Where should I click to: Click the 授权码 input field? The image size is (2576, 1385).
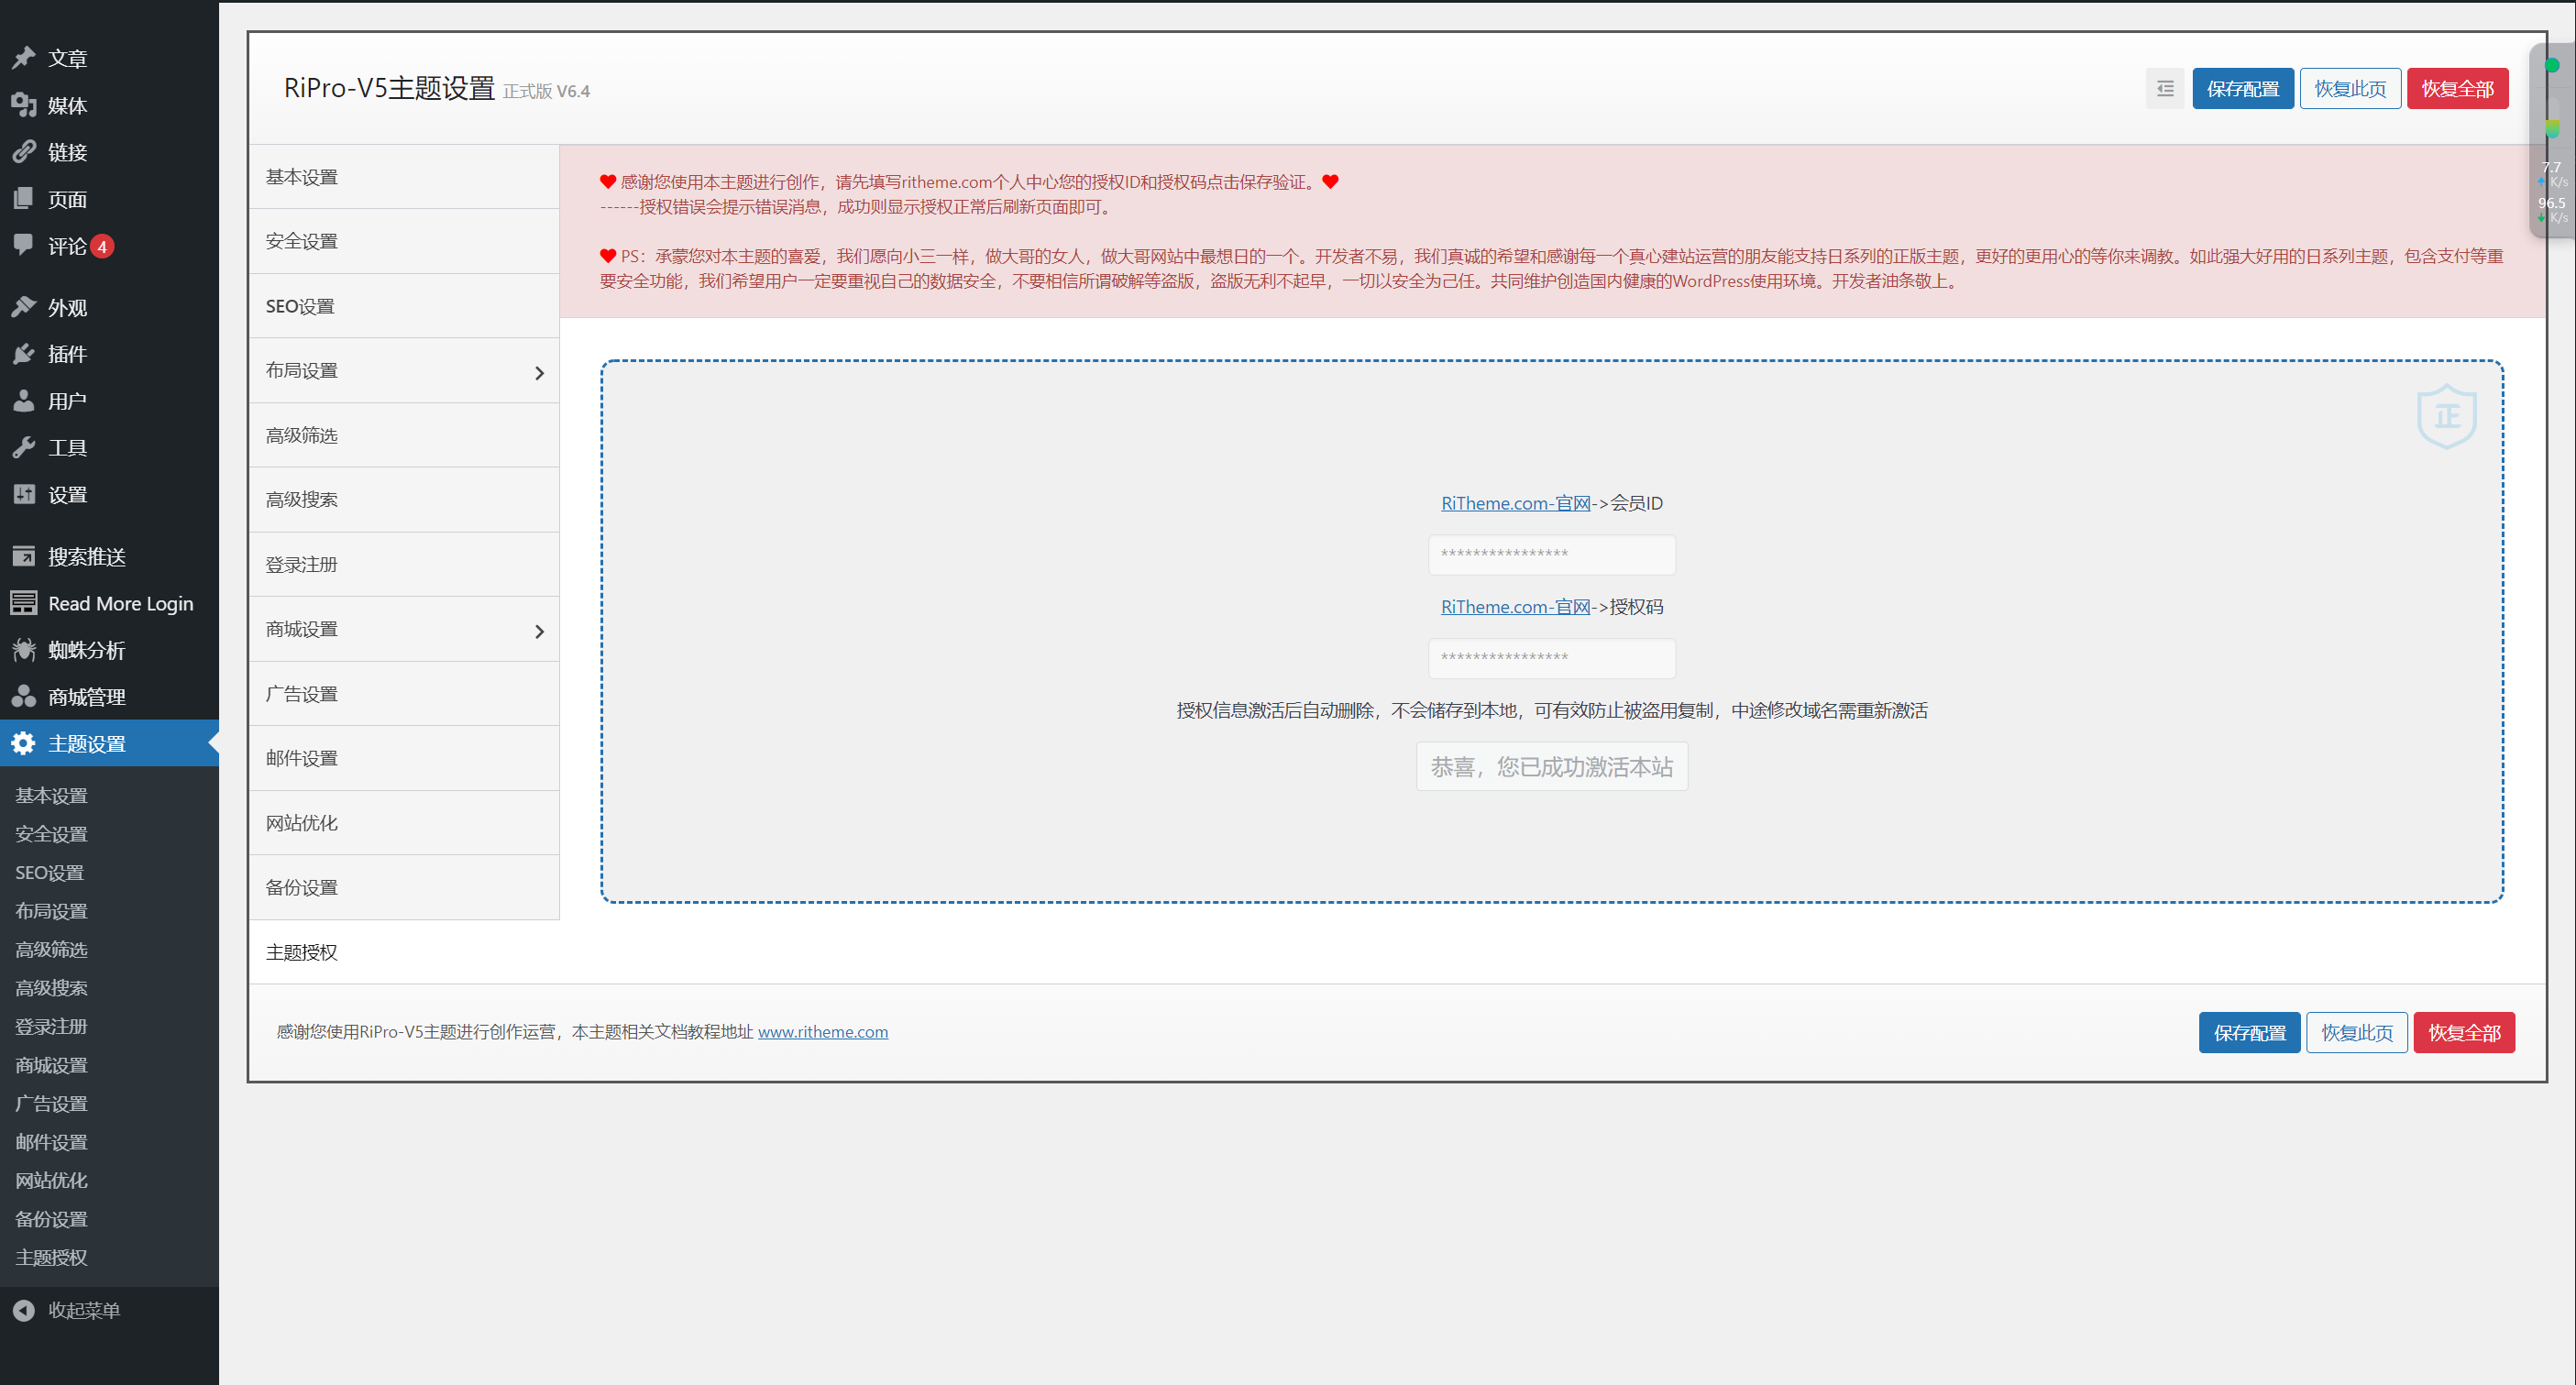click(1551, 658)
